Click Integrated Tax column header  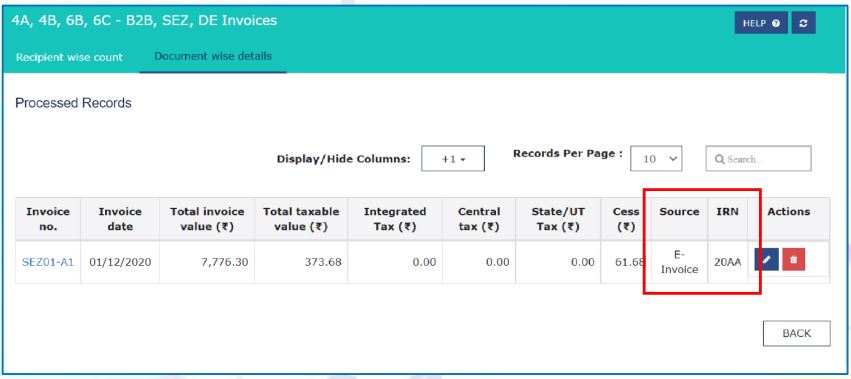coord(395,219)
